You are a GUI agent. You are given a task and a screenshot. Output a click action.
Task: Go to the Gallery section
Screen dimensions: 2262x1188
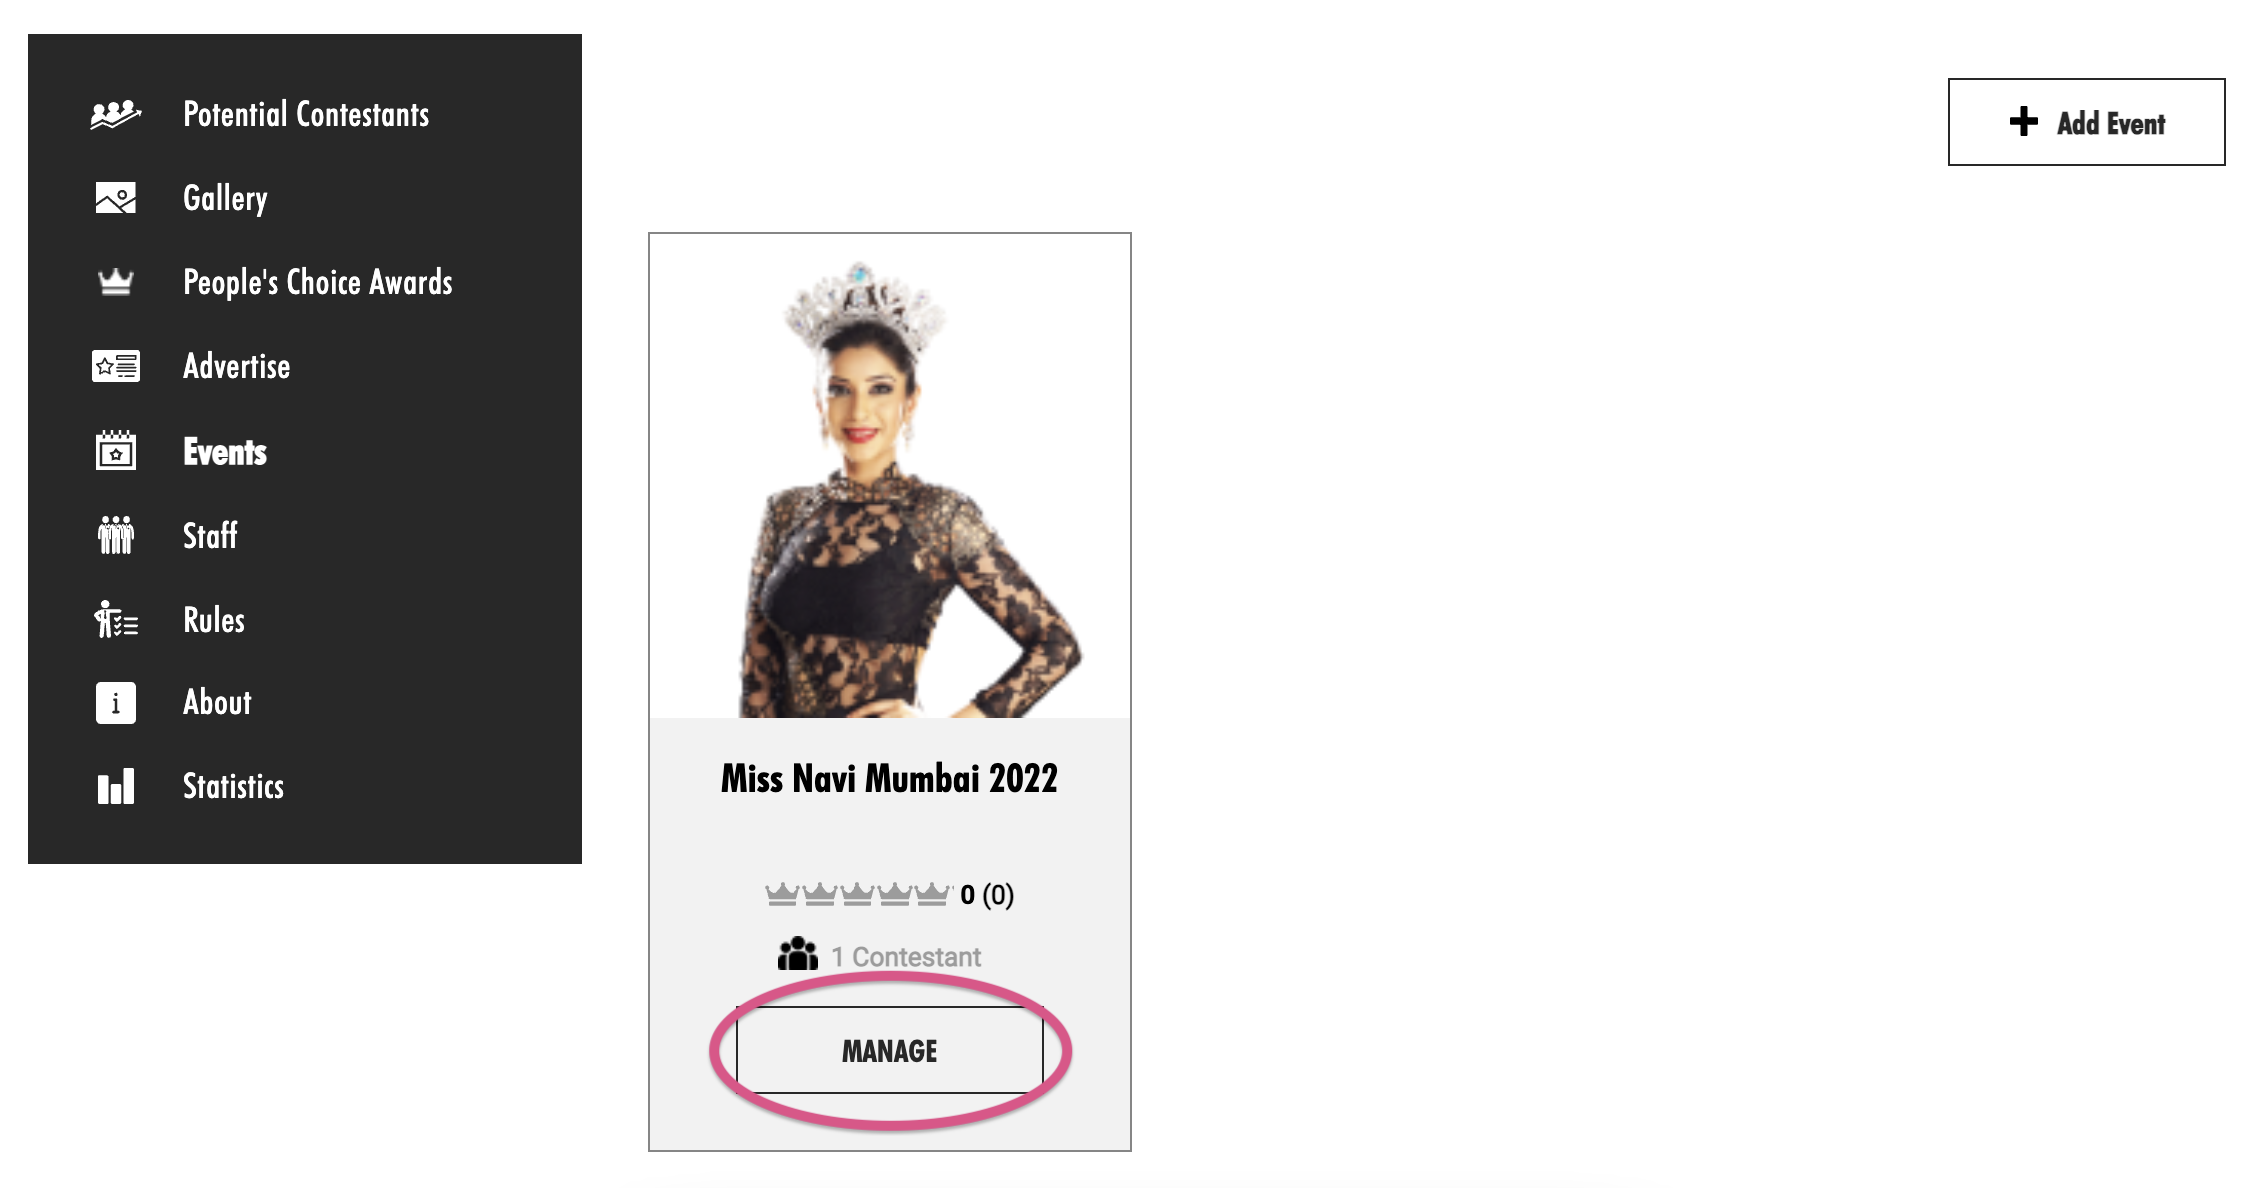(x=225, y=198)
